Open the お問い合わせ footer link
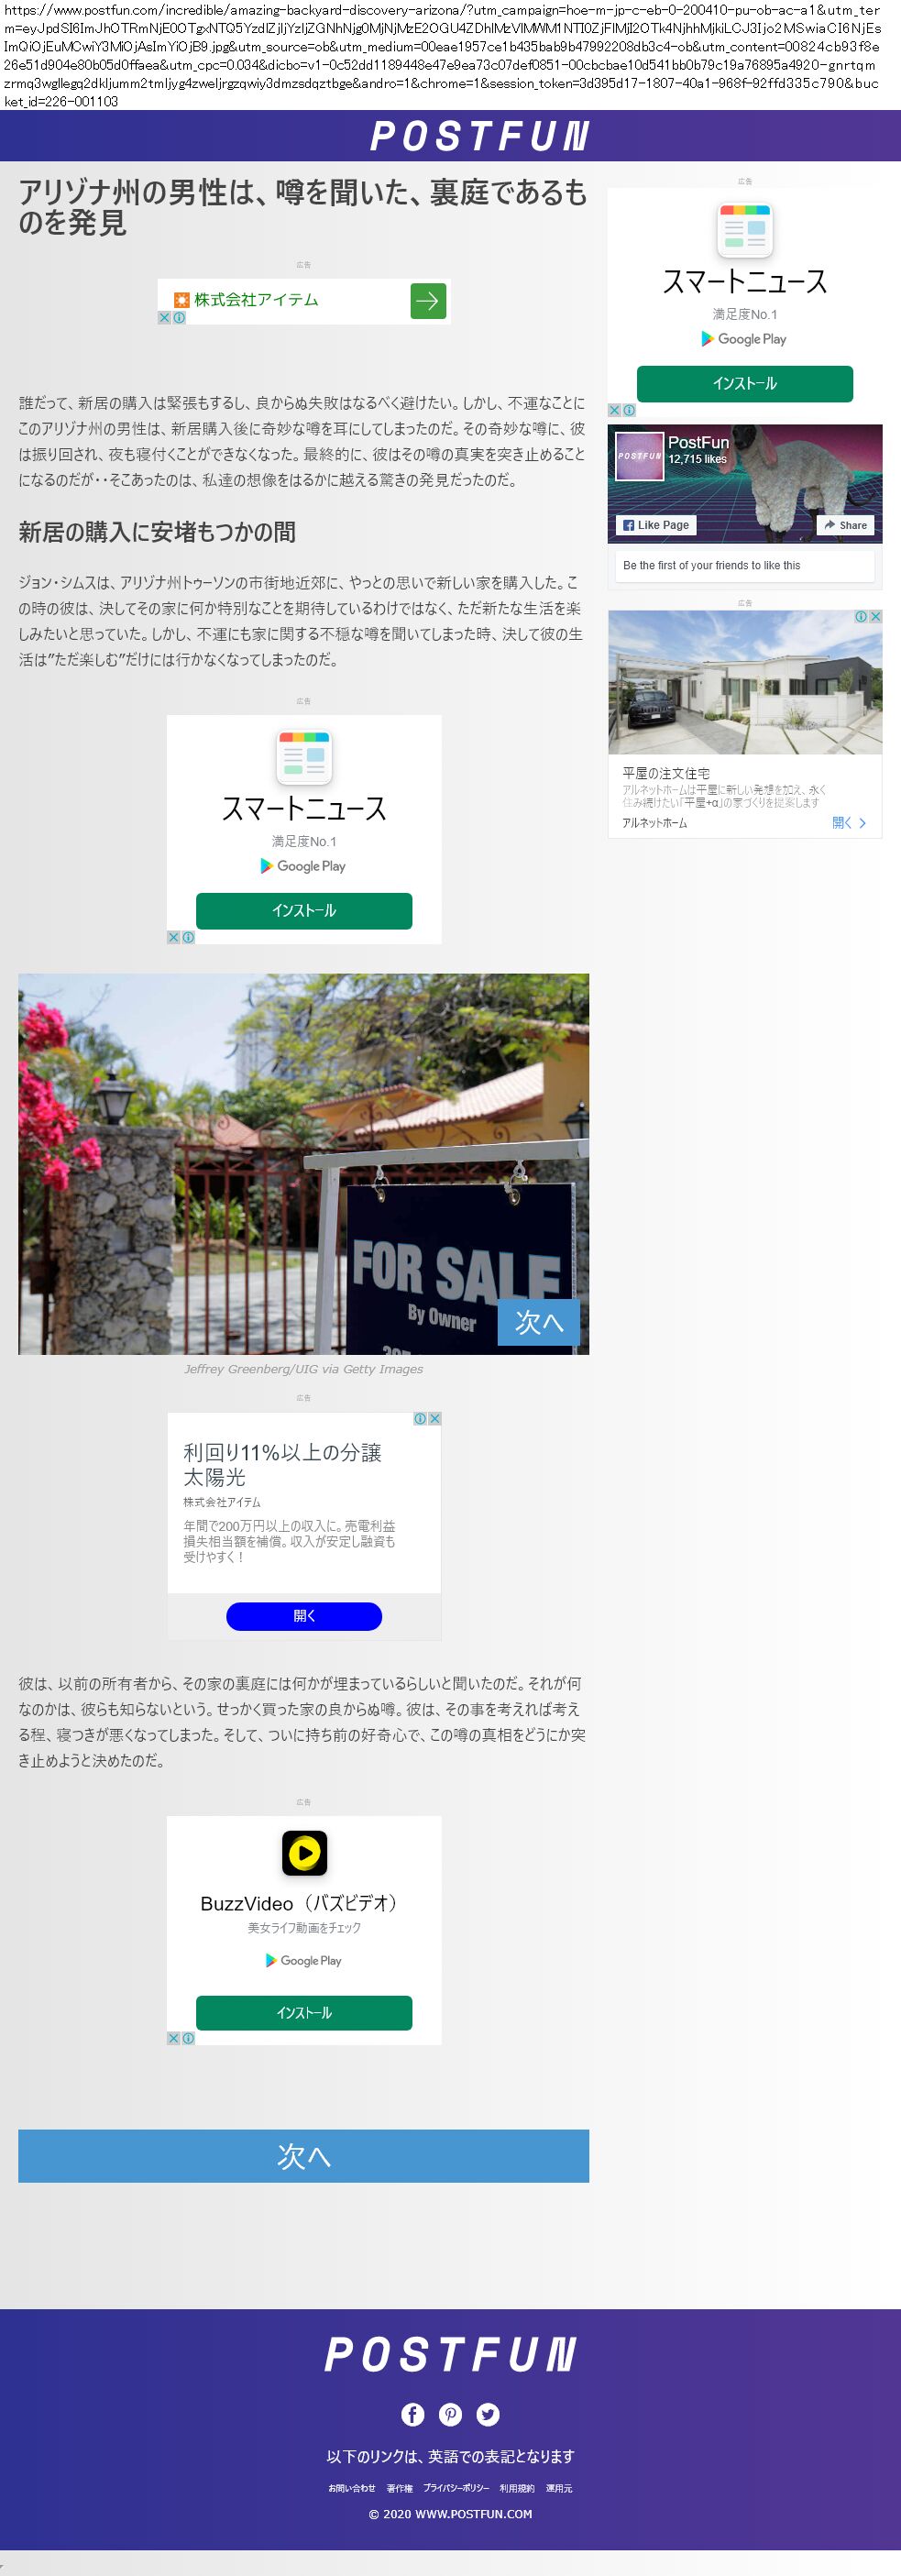The image size is (901, 2576). pos(352,2488)
